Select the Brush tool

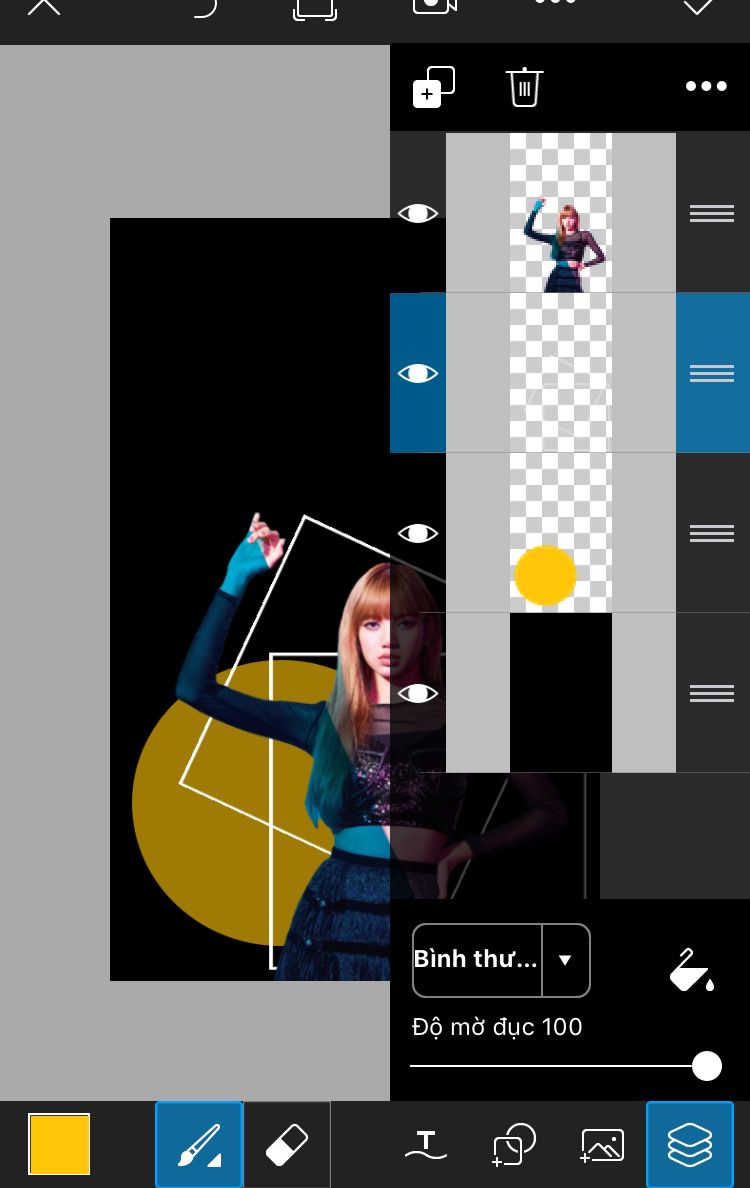pos(199,1144)
